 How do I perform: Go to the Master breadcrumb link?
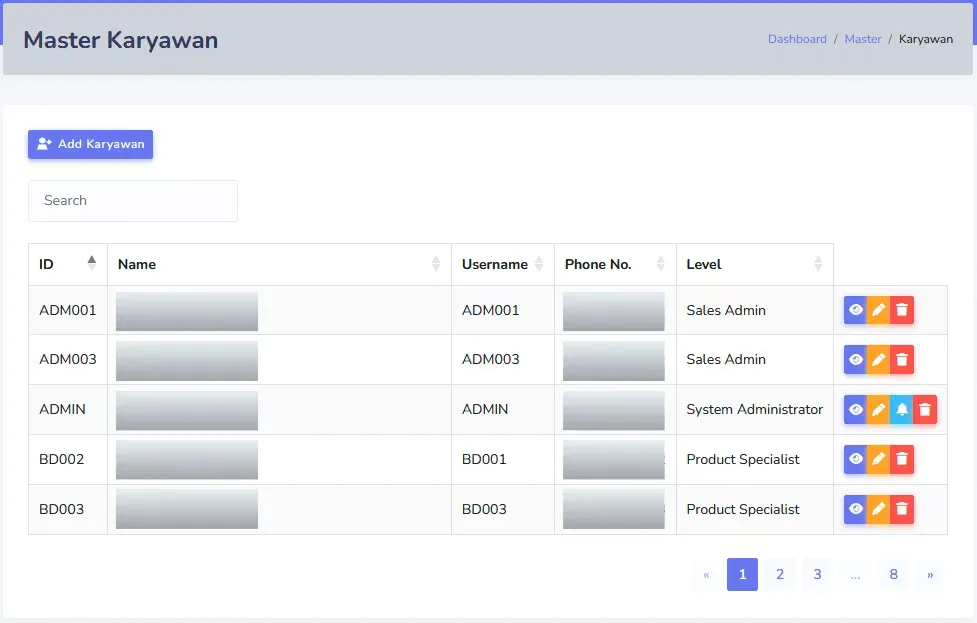pos(863,39)
